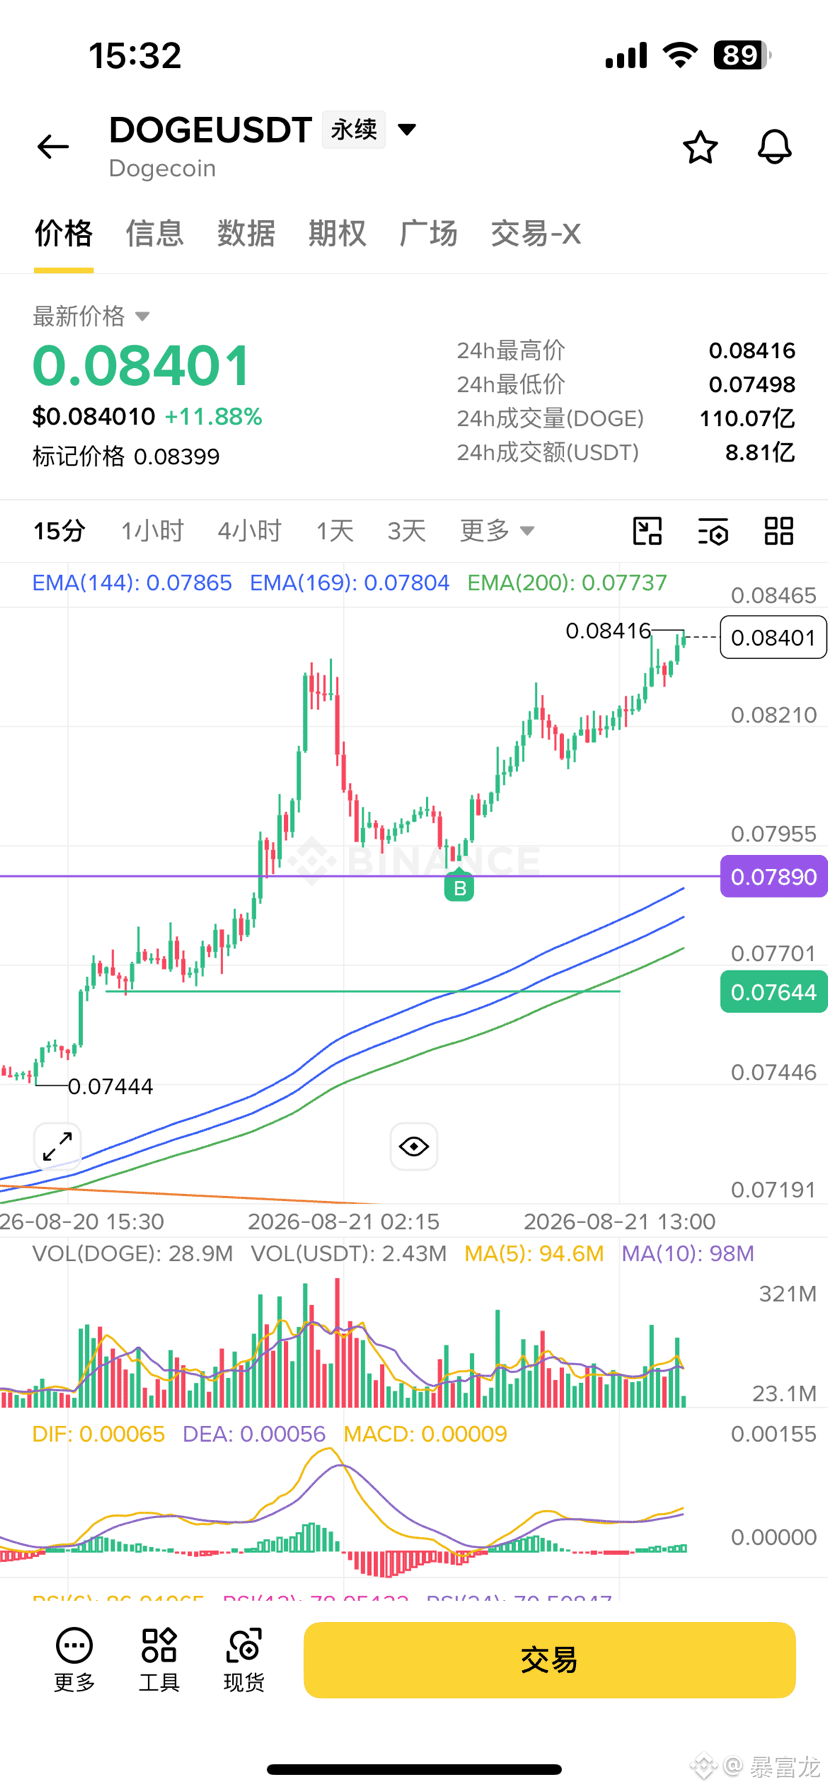Tap the 0.08416 high price marker on chart
The height and width of the screenshot is (1792, 828).
coord(608,631)
